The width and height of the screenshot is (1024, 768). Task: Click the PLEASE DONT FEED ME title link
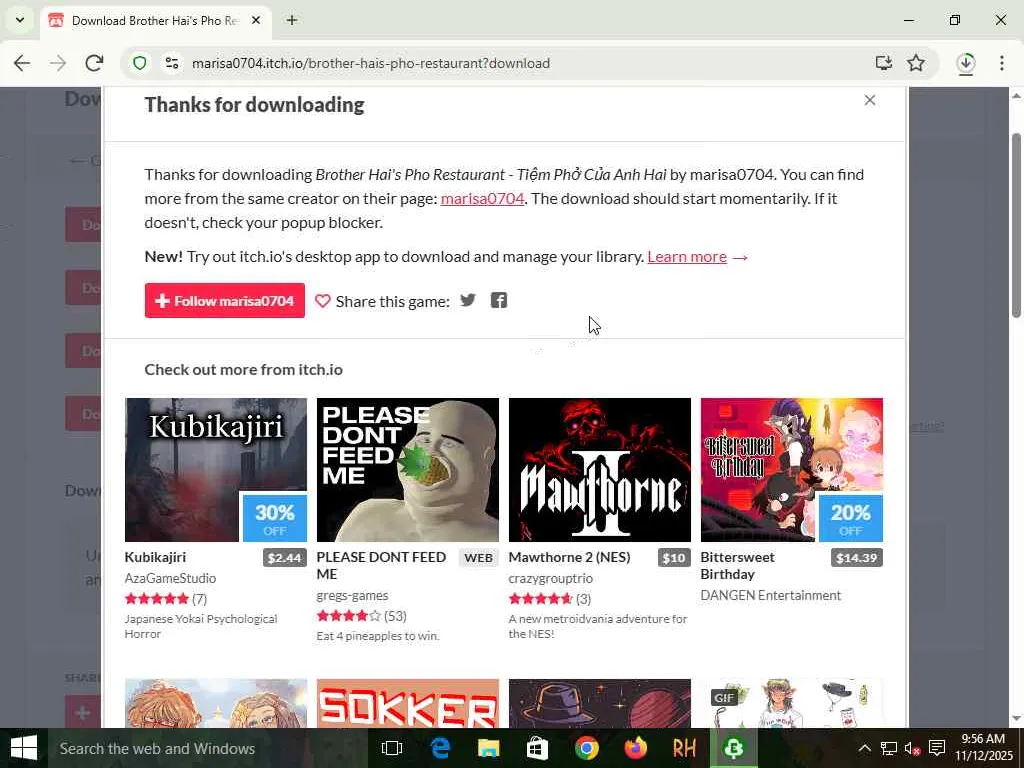click(x=381, y=566)
